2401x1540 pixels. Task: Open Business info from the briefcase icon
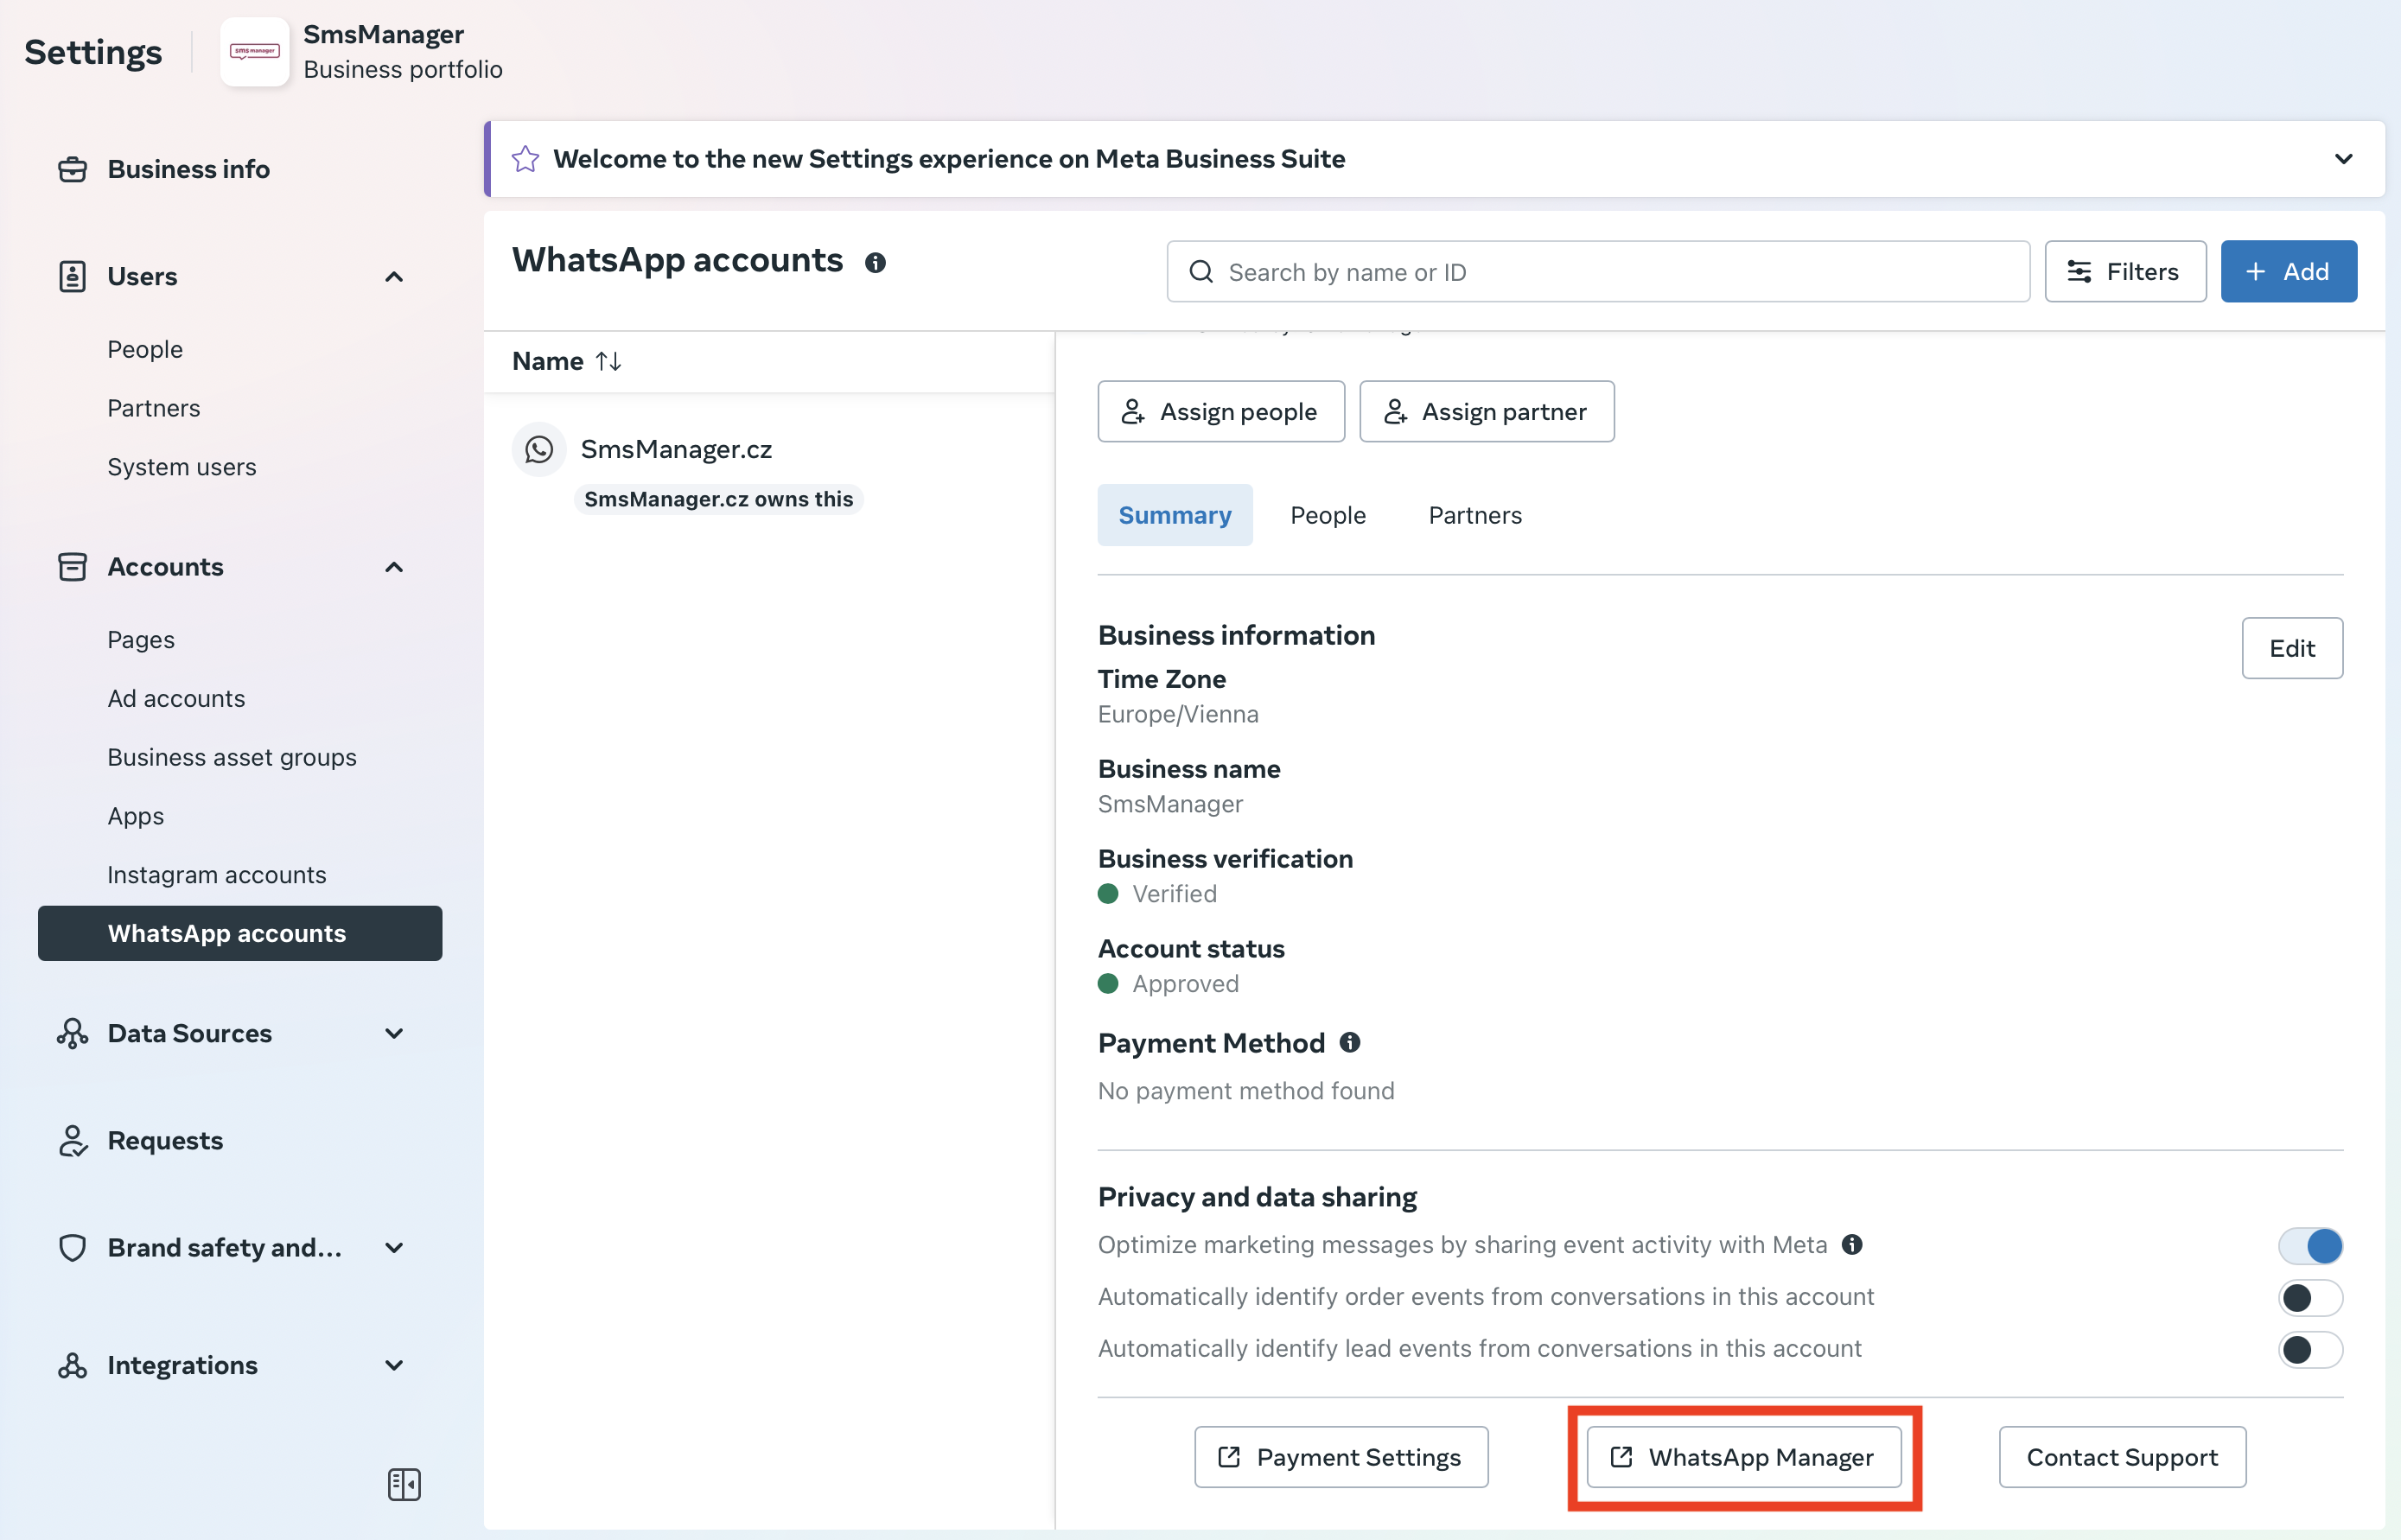72,169
